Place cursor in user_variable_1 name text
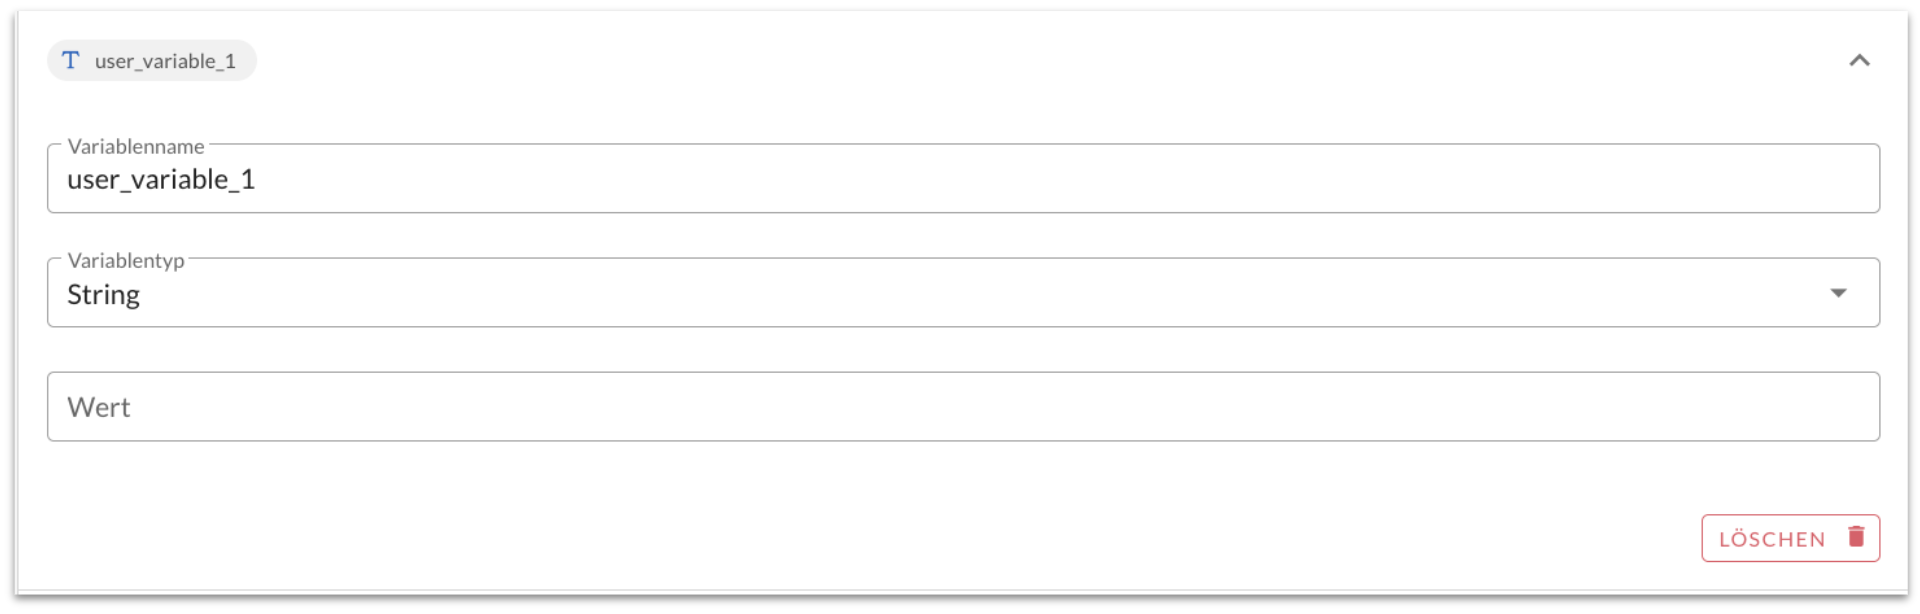Viewport: 1920px width, 614px height. (x=161, y=180)
